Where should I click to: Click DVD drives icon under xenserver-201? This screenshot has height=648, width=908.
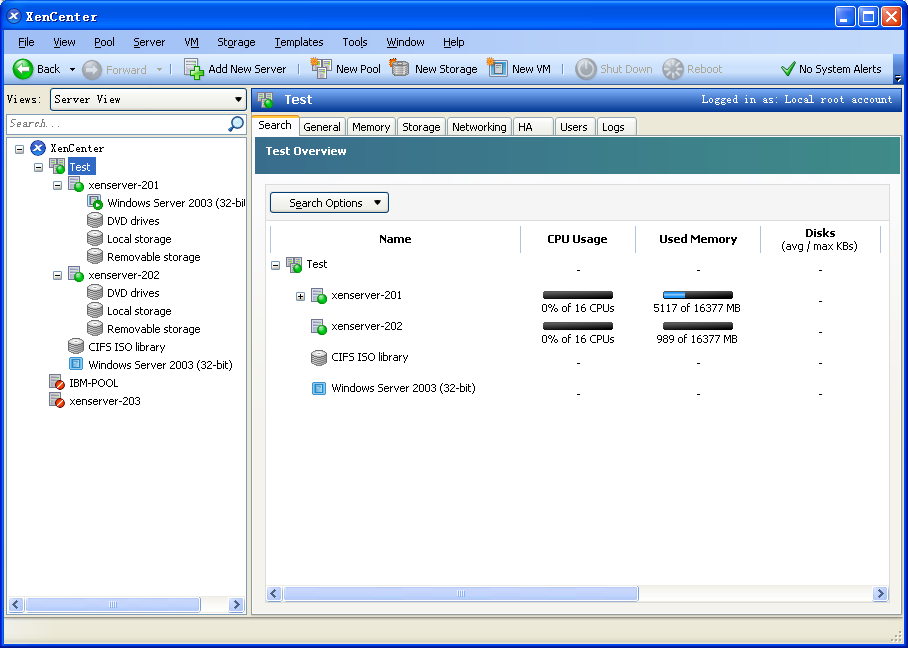point(95,221)
